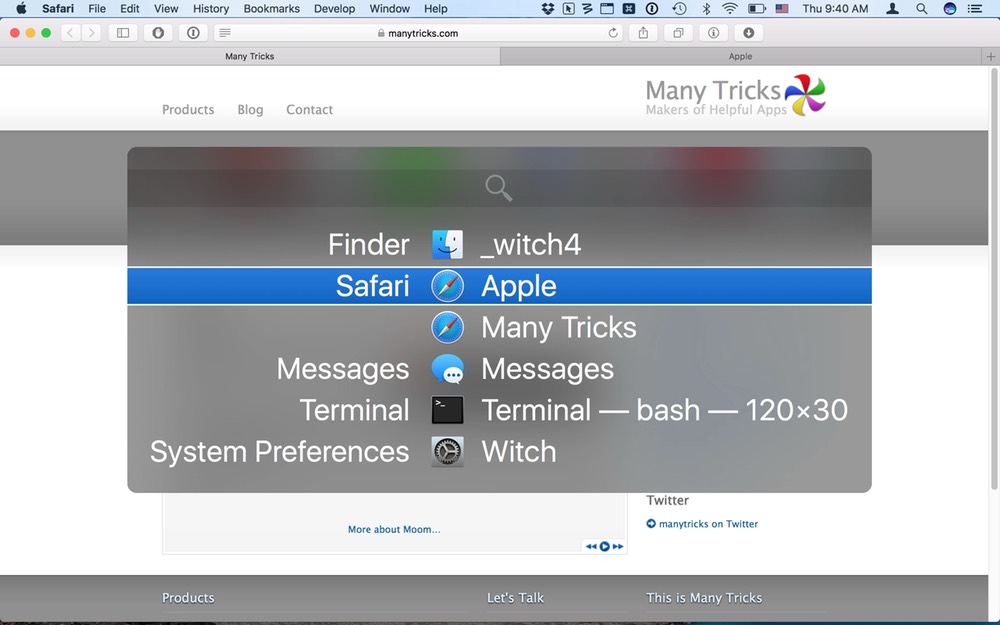
Task: Select the _witch4 Finder window row
Action: tap(499, 245)
